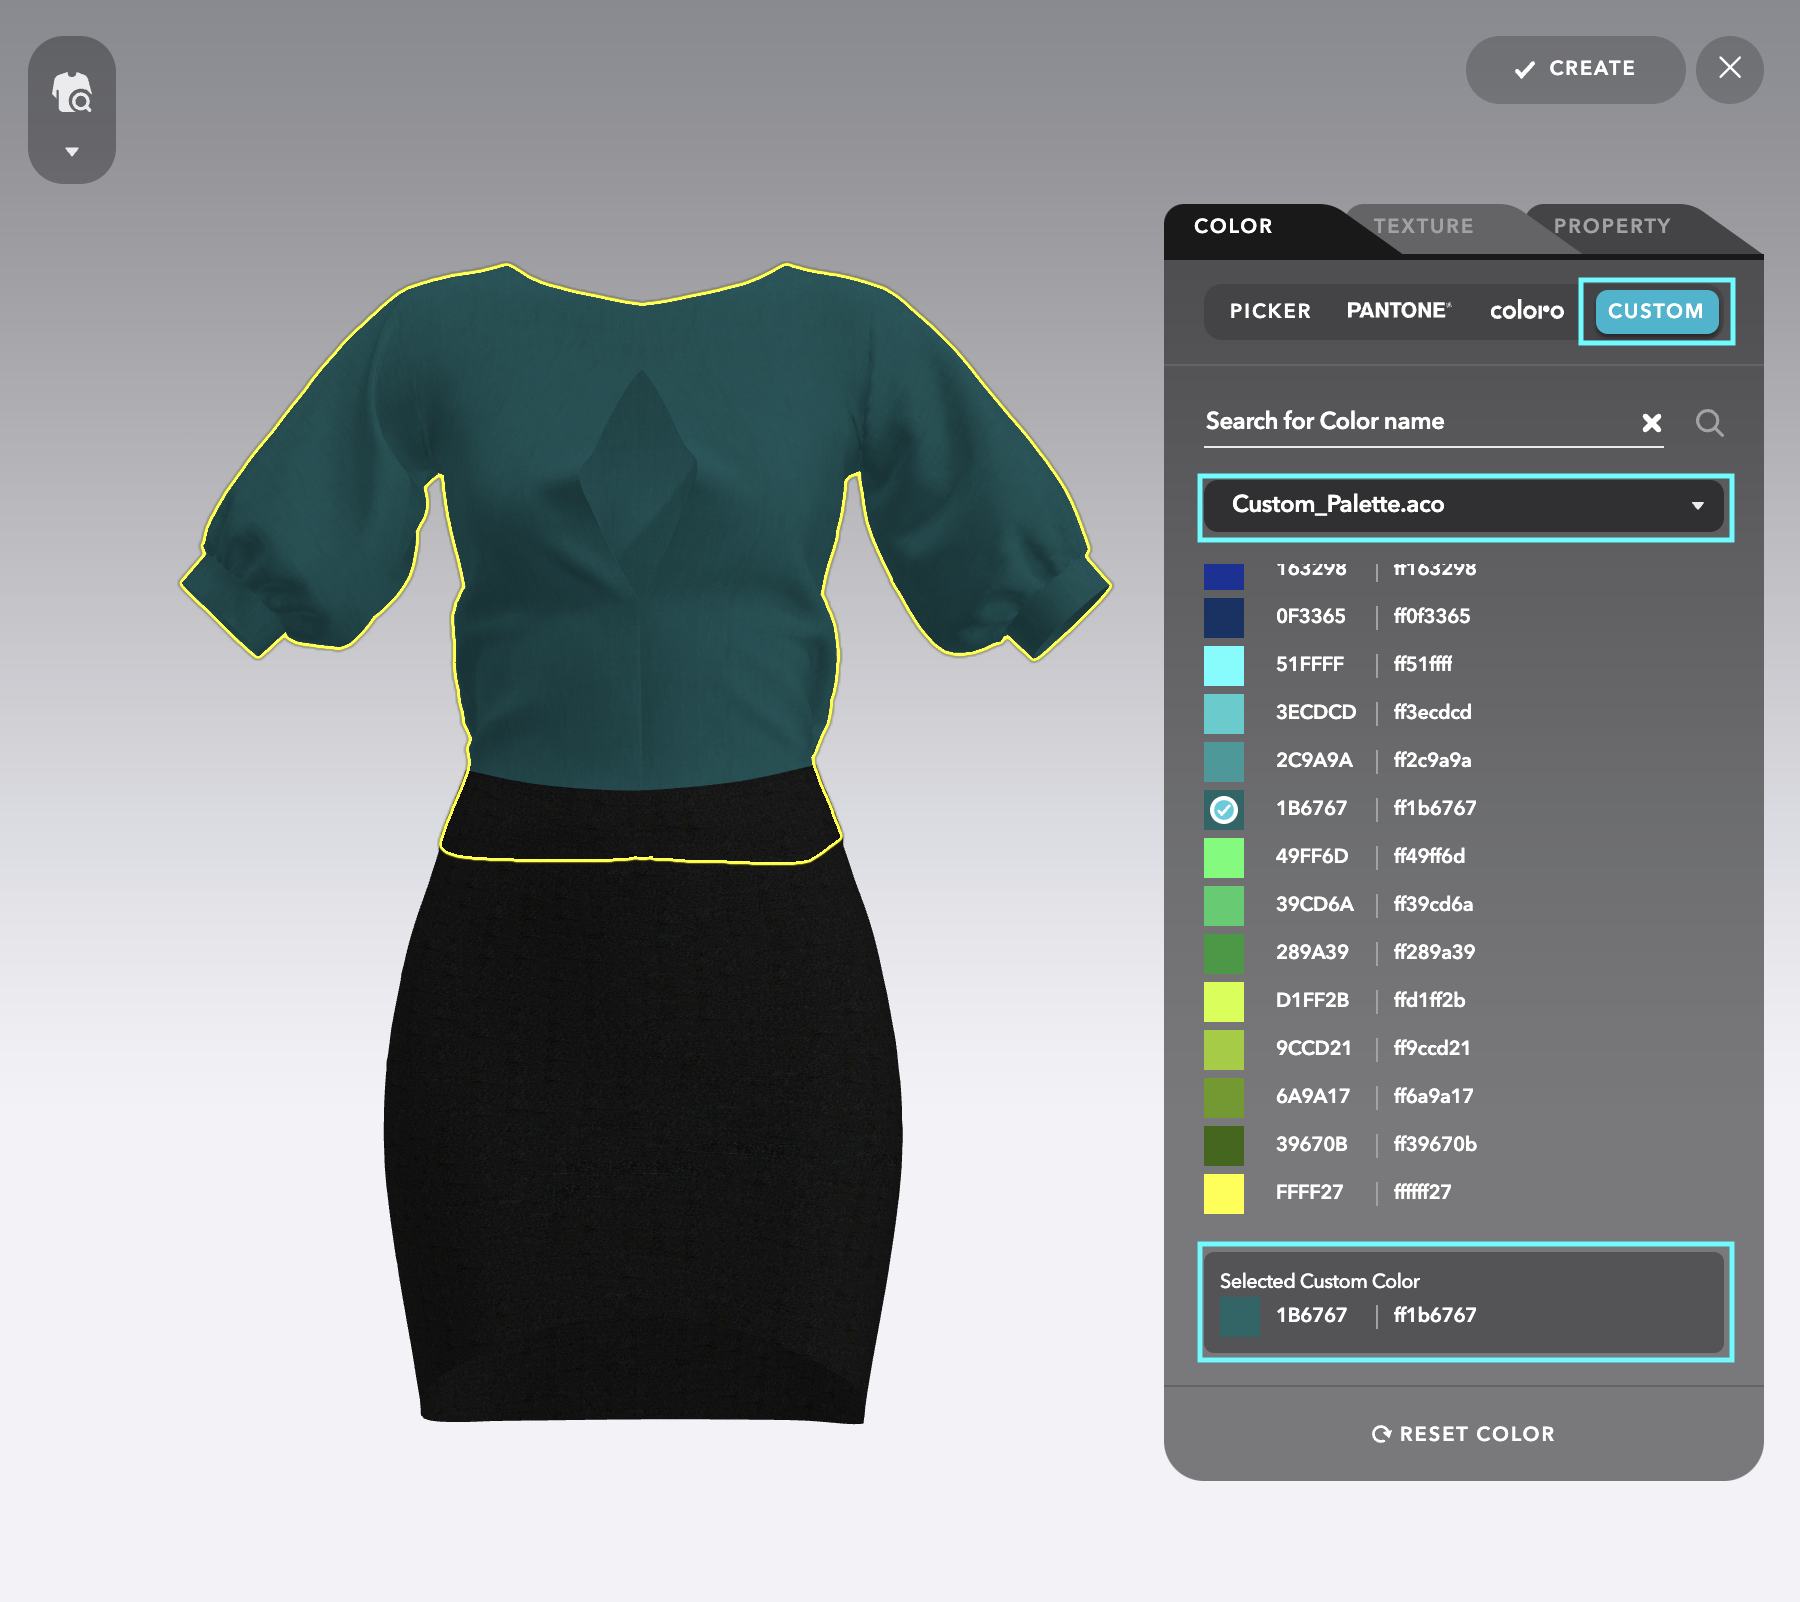Choose the FFFF27 yellow swatch

(1224, 1193)
